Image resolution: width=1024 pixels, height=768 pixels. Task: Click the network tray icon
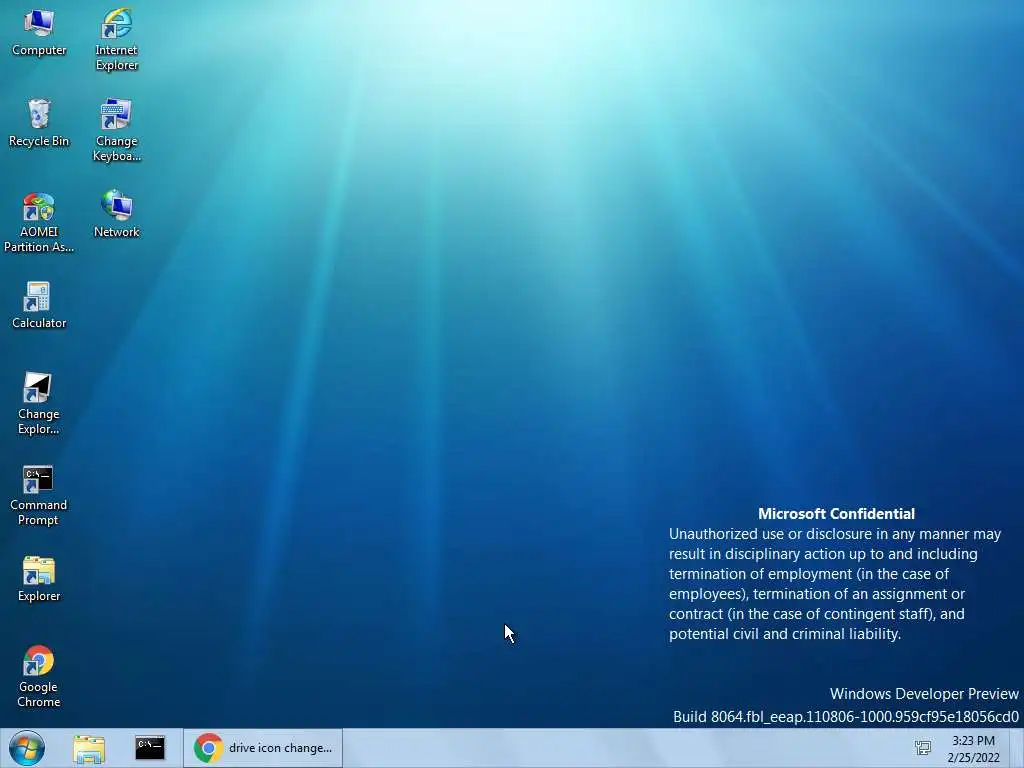pyautogui.click(x=923, y=748)
